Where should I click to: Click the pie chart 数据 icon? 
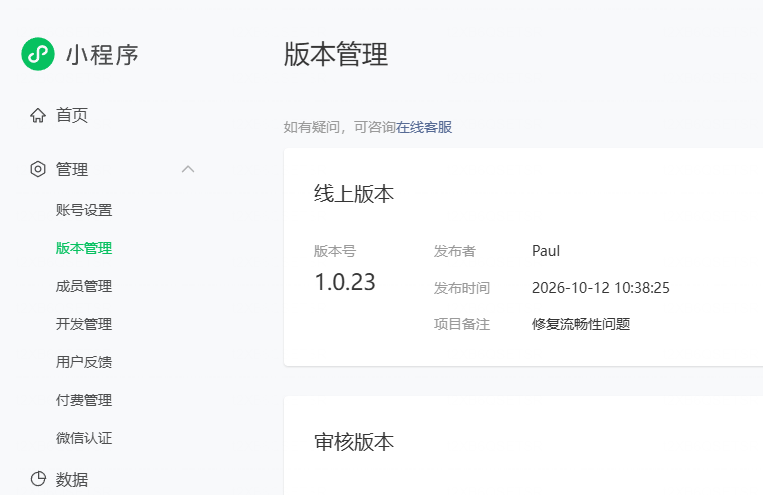pyautogui.click(x=38, y=479)
